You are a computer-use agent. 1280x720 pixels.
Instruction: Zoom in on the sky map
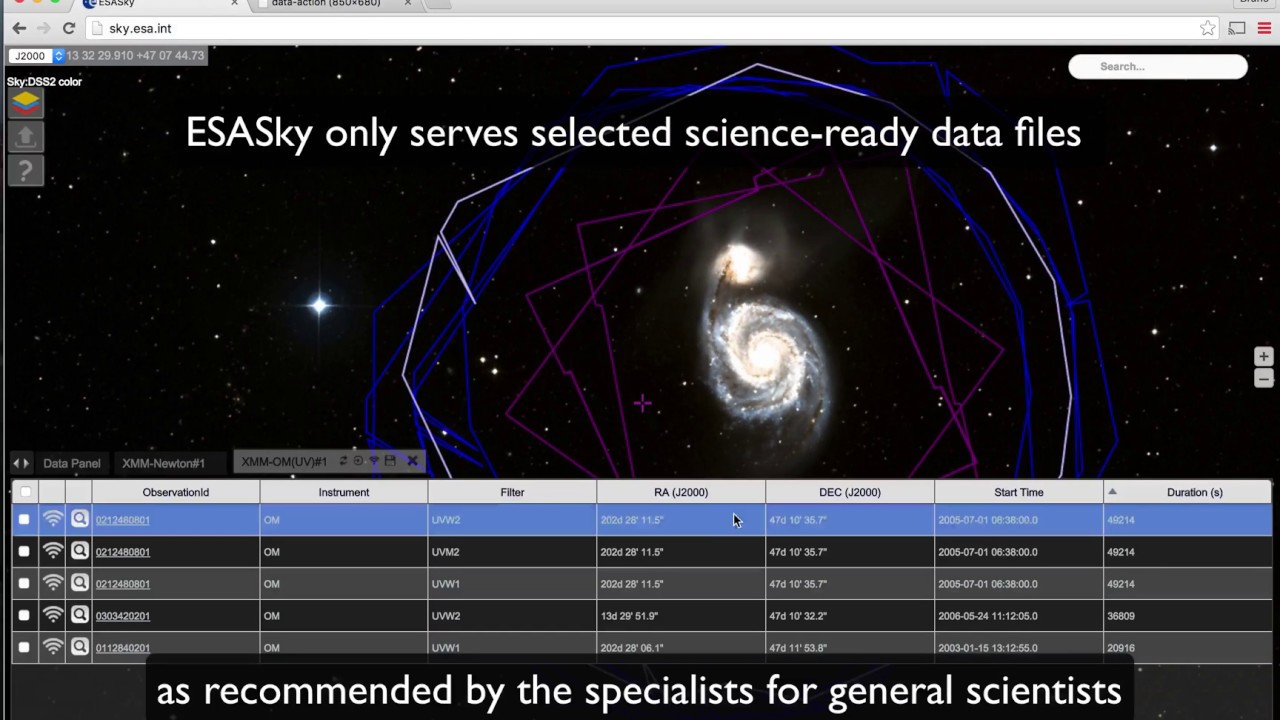pyautogui.click(x=1263, y=357)
